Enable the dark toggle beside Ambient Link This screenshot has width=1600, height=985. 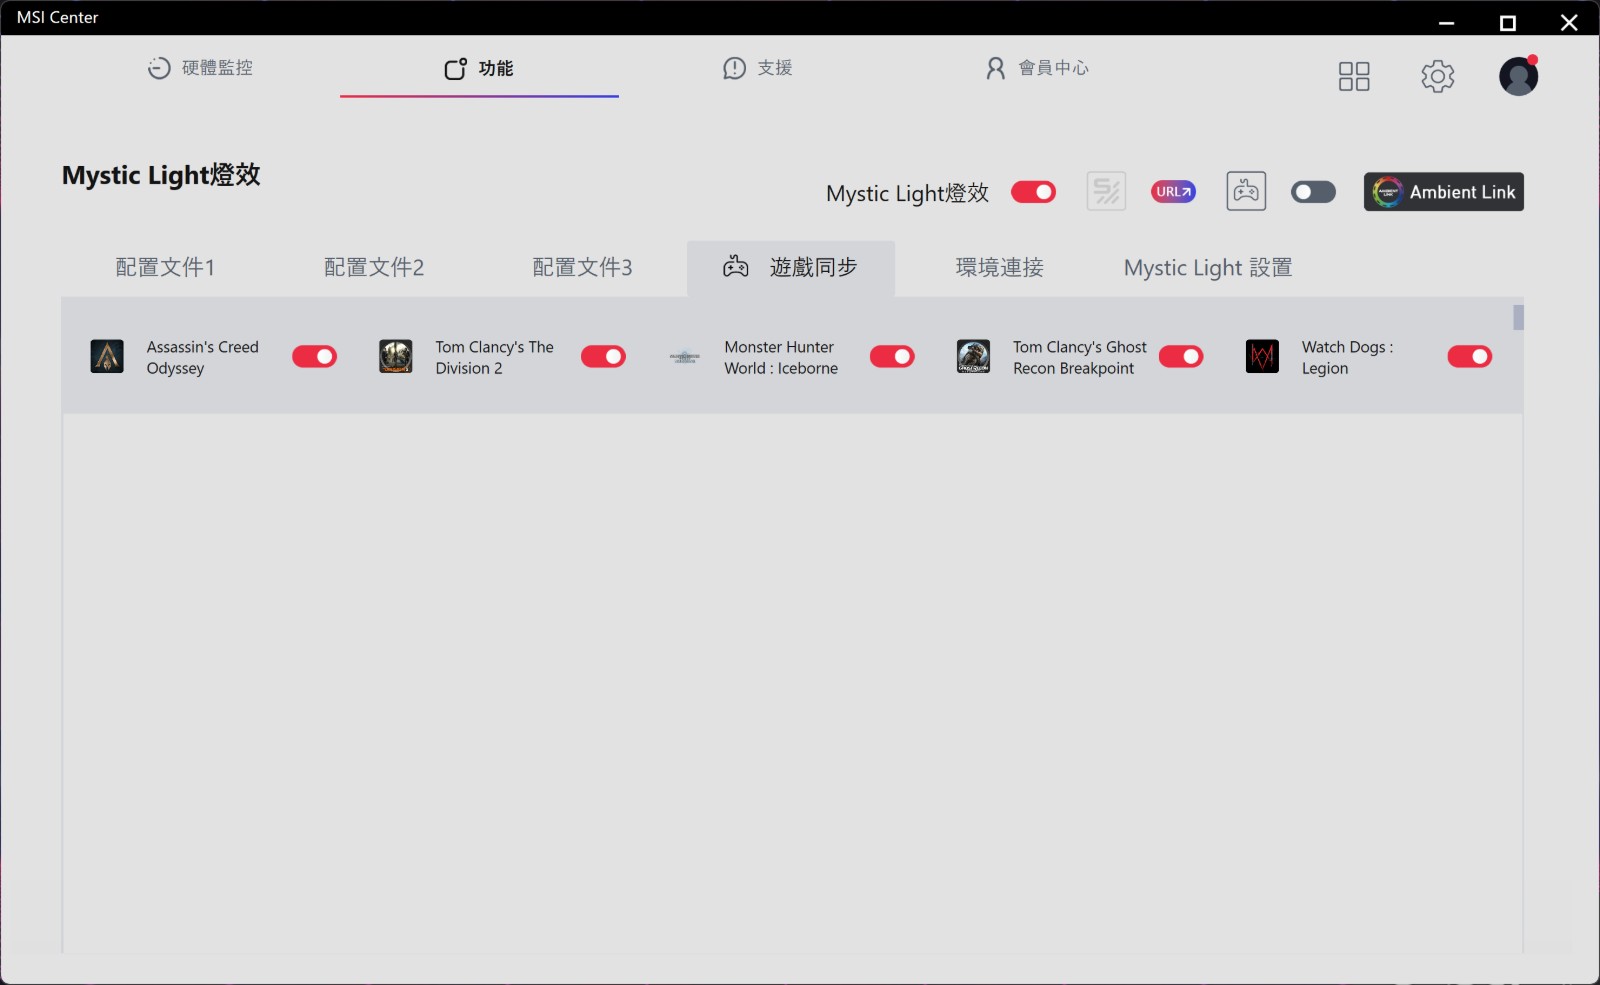(x=1313, y=192)
